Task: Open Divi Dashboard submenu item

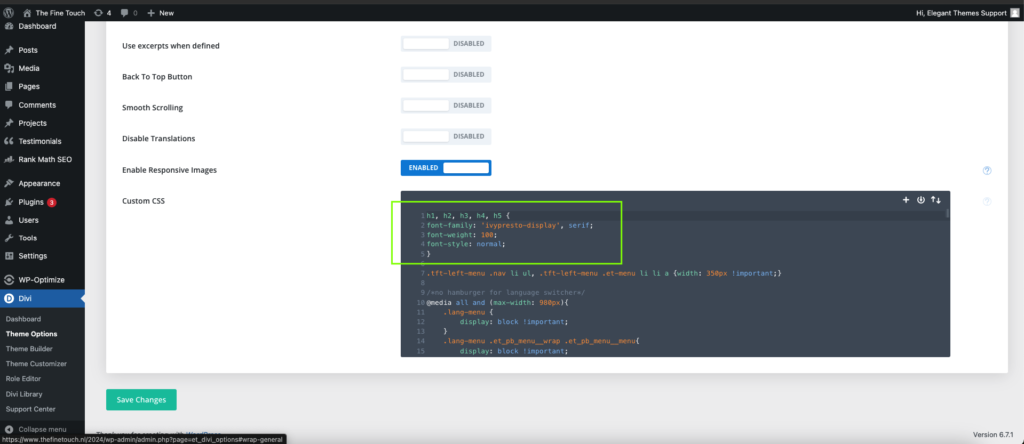Action: [24, 319]
